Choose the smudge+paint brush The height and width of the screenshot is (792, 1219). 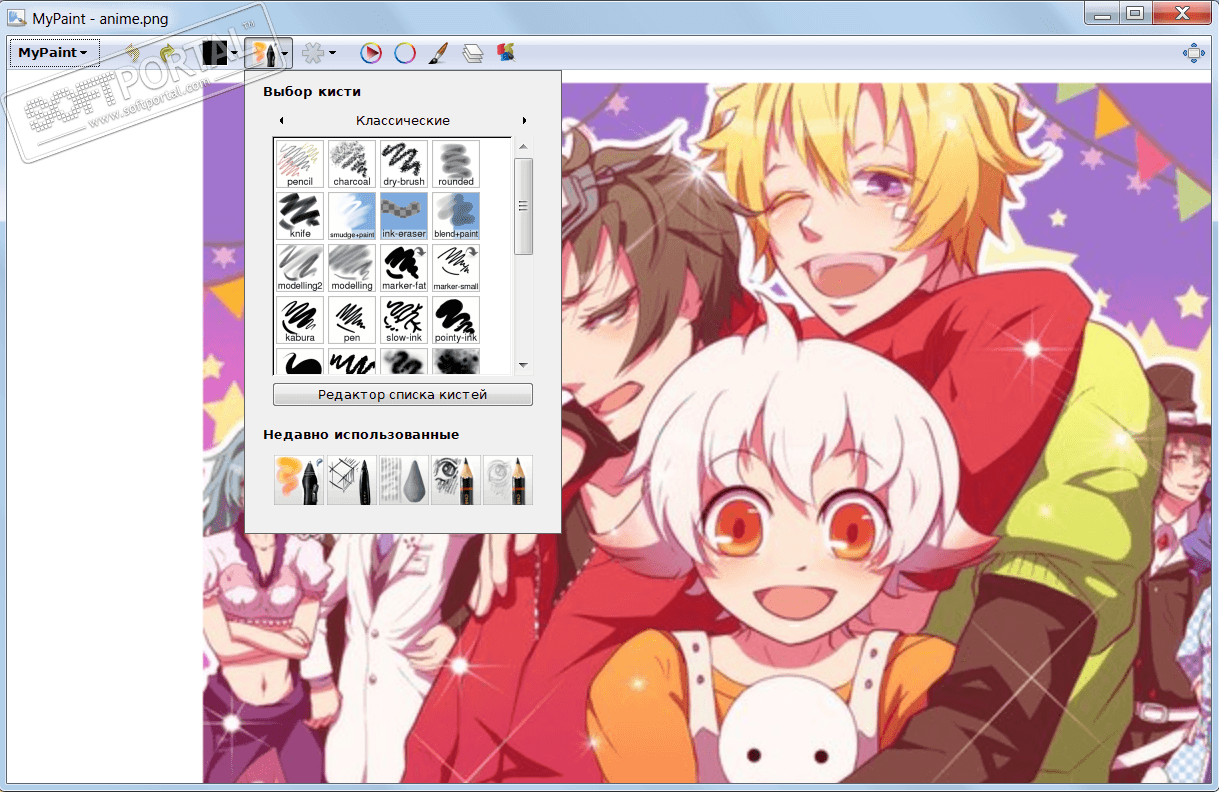pos(352,216)
